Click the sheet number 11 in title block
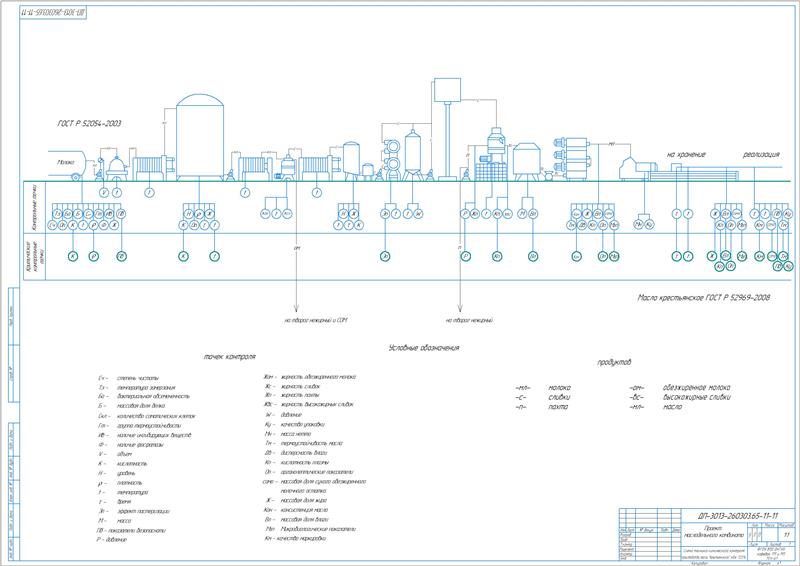 pyautogui.click(x=786, y=534)
